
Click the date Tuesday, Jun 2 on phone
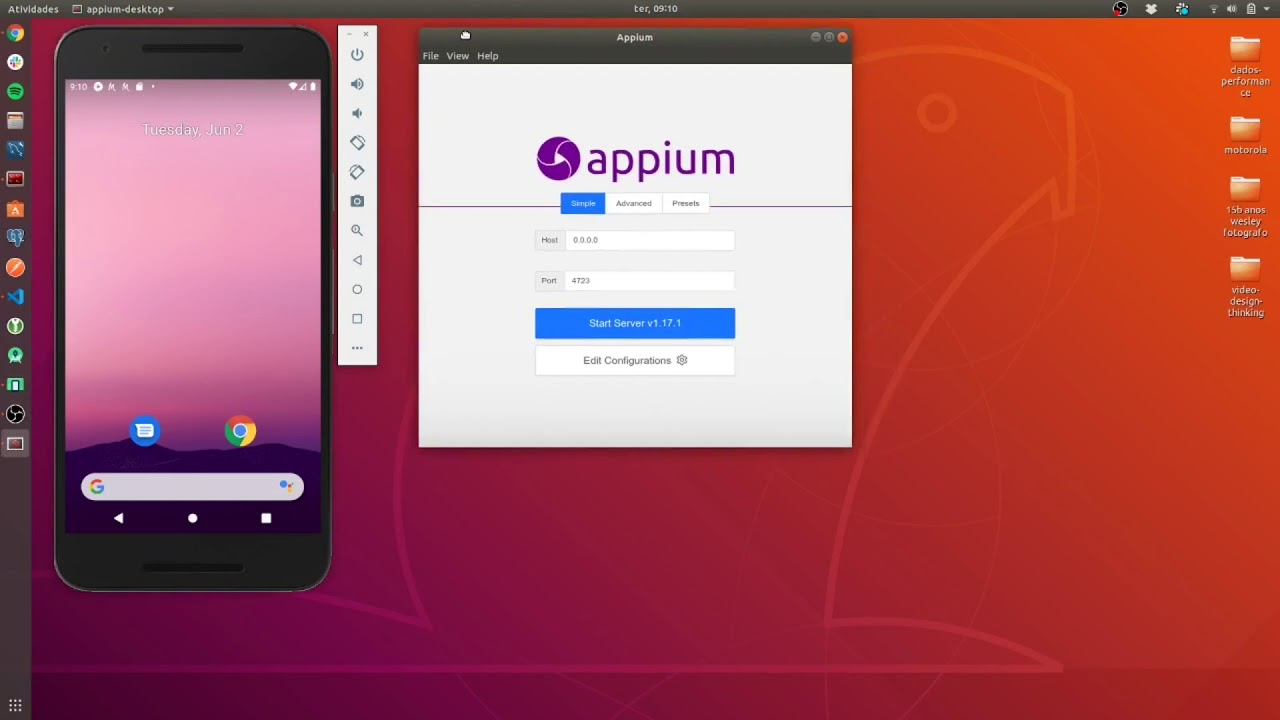192,130
